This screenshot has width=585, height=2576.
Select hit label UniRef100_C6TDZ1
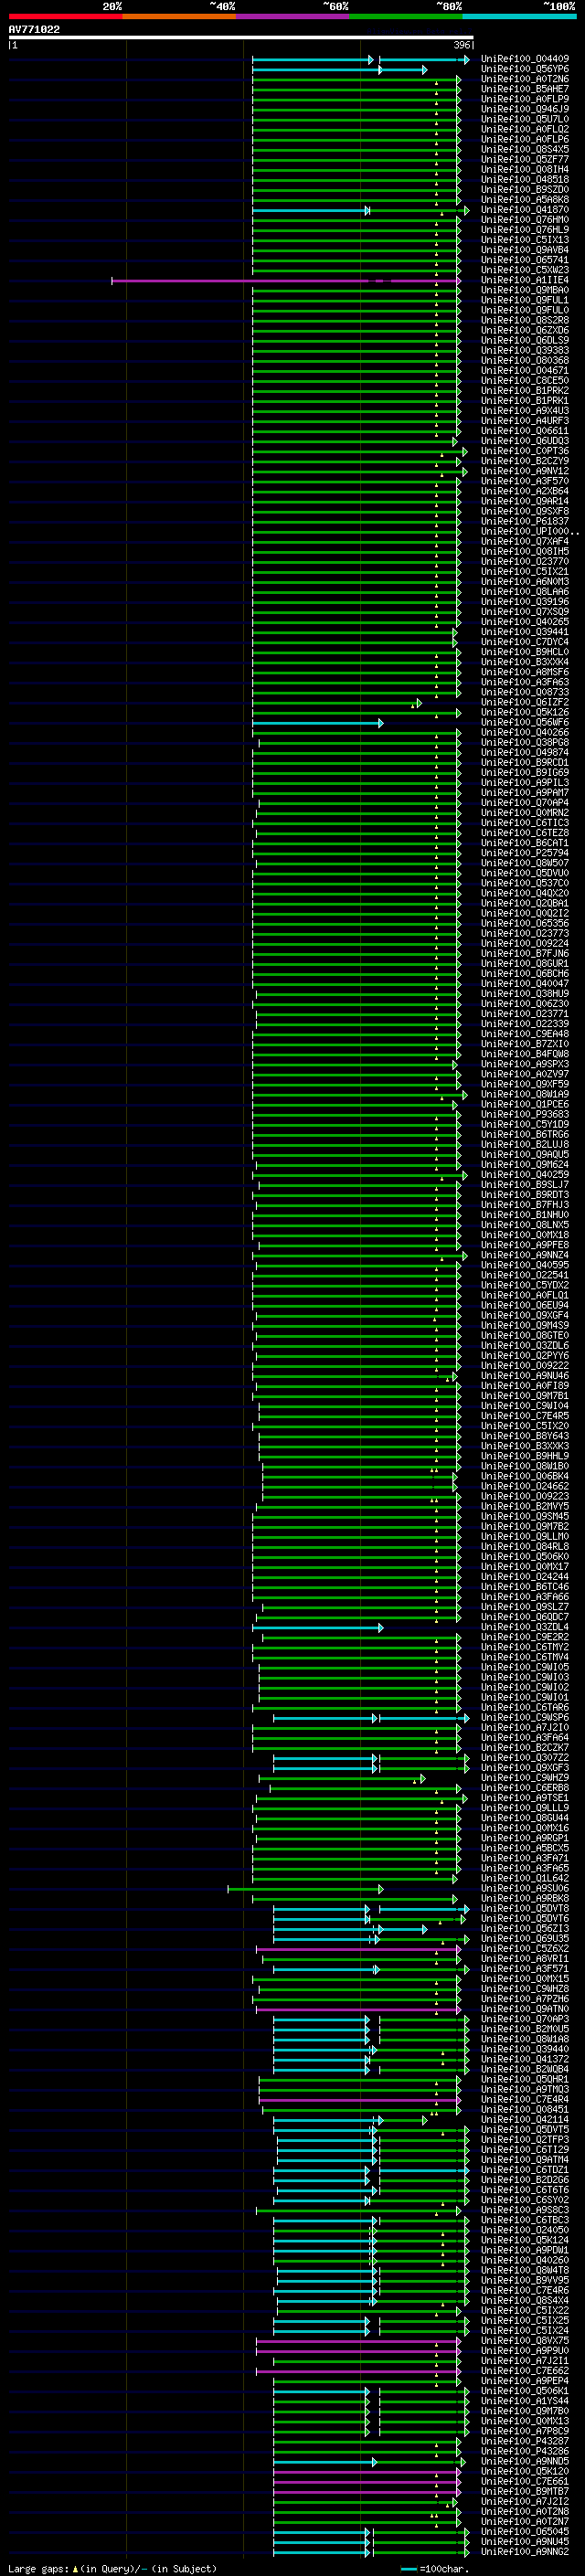525,2170
